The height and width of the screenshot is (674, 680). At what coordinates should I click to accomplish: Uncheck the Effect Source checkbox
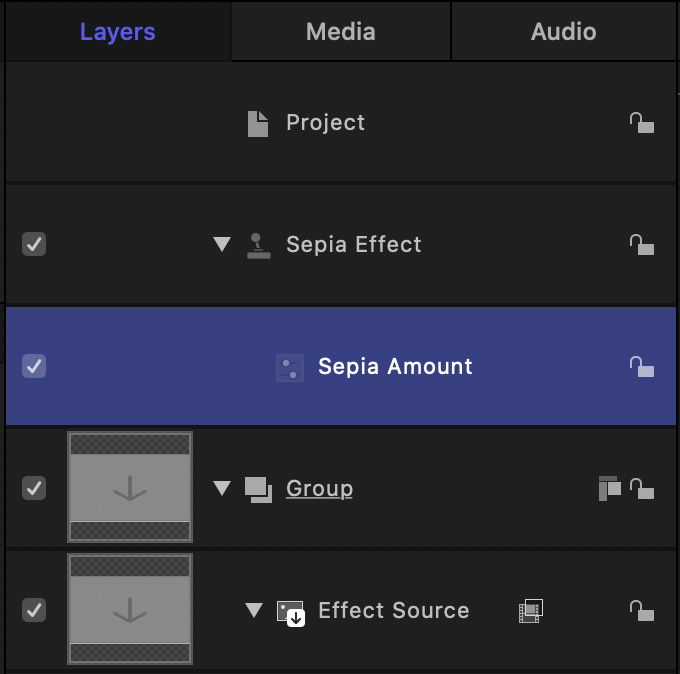[x=34, y=611]
